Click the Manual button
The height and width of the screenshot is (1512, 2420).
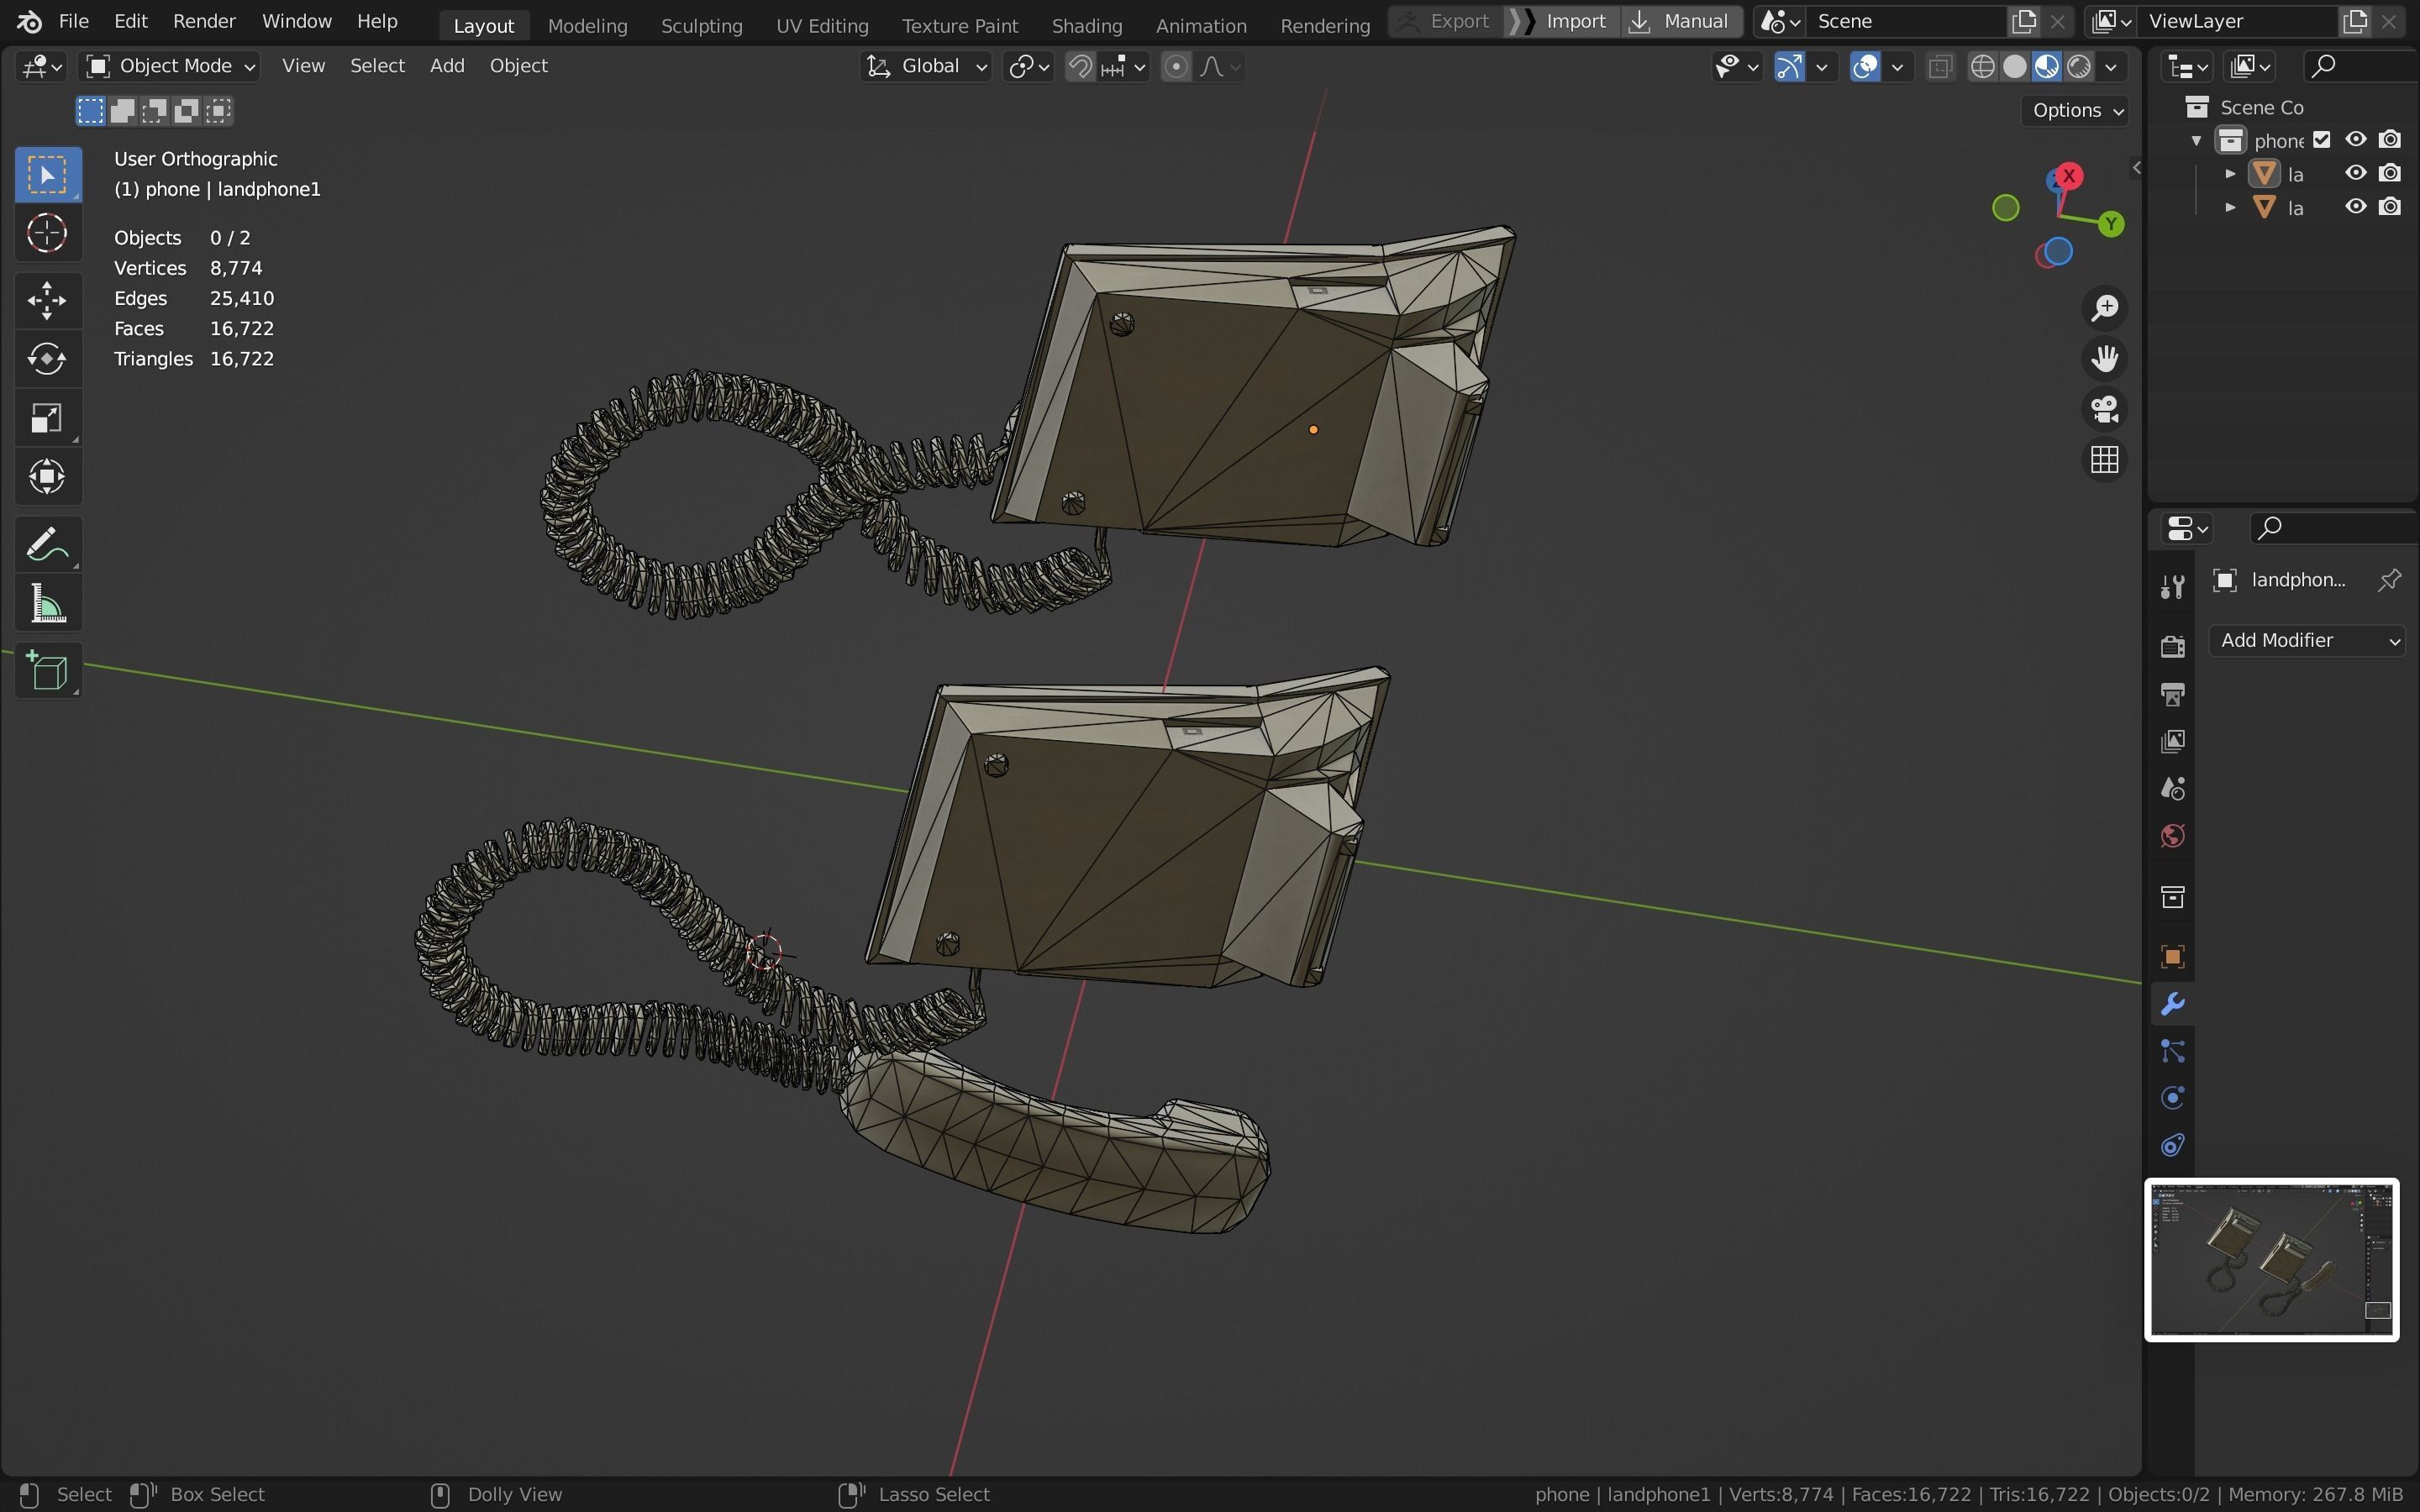[x=1681, y=21]
